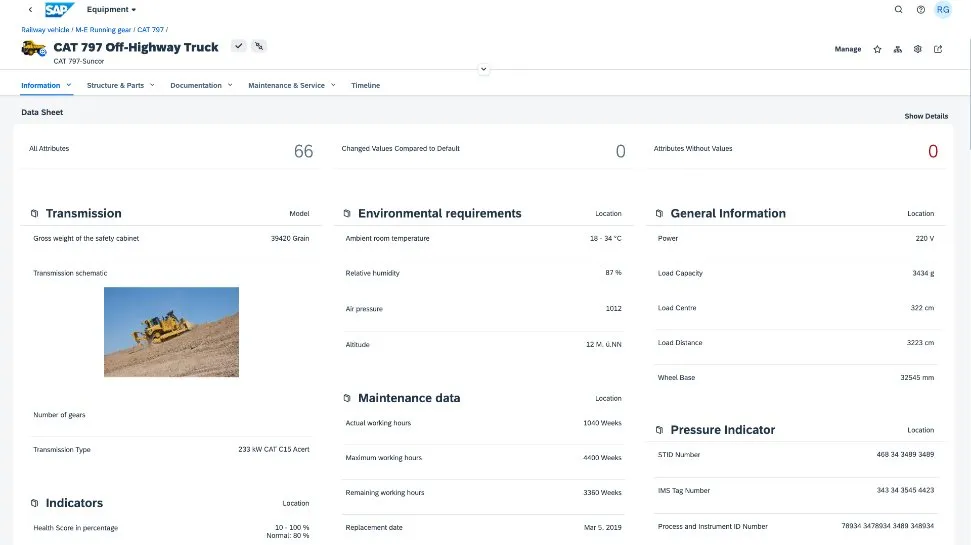The height and width of the screenshot is (545, 971).
Task: Click the hierarchy structure icon in header
Action: pos(898,49)
